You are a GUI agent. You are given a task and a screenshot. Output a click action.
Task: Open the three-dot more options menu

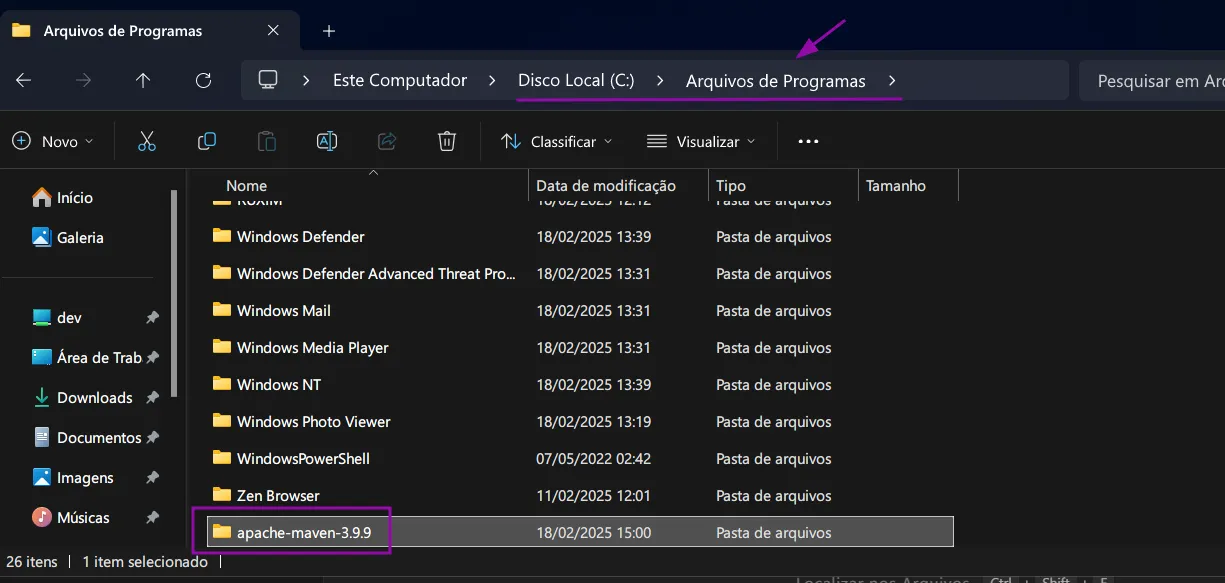[x=808, y=142]
